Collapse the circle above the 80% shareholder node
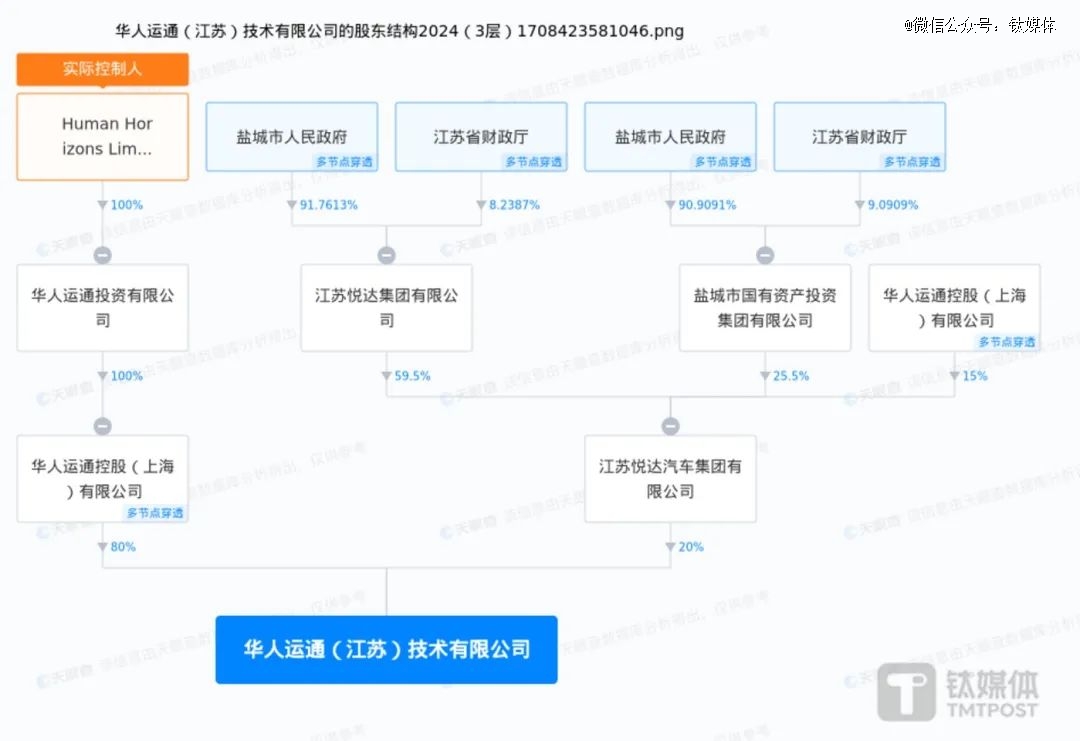Image resolution: width=1080 pixels, height=741 pixels. pos(103,426)
